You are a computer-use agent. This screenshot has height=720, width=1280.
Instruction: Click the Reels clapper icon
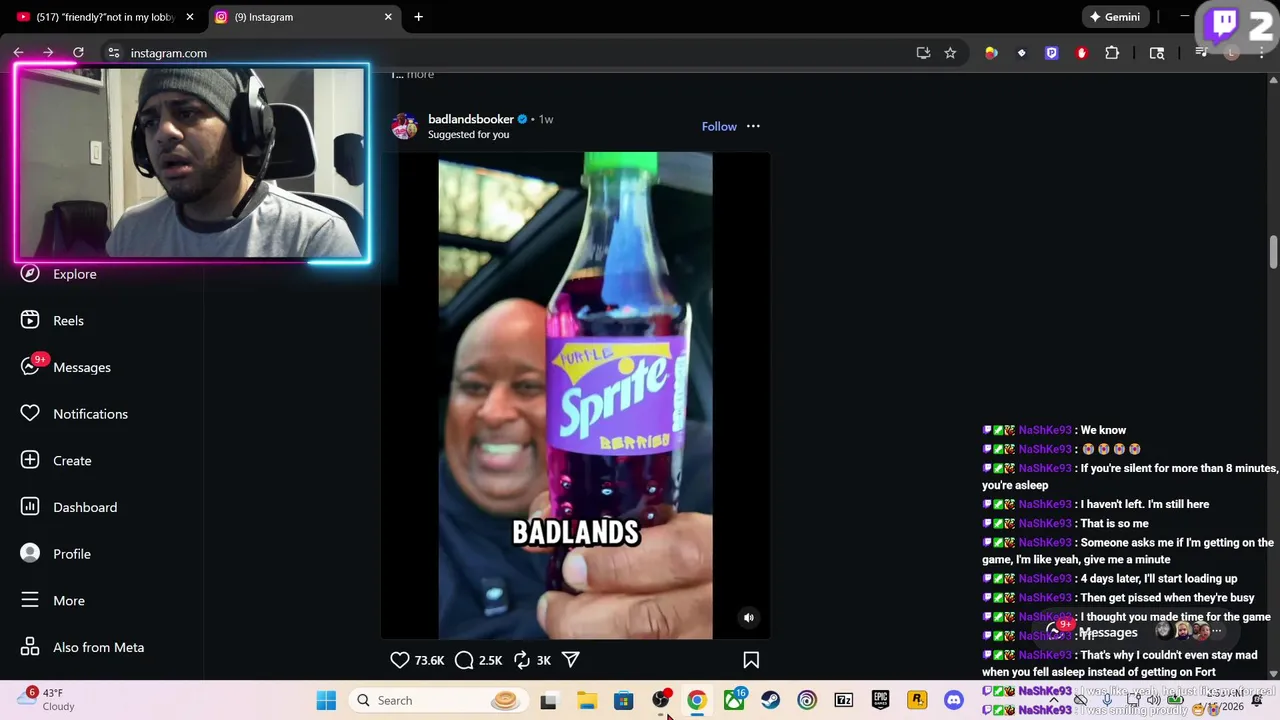(x=30, y=320)
